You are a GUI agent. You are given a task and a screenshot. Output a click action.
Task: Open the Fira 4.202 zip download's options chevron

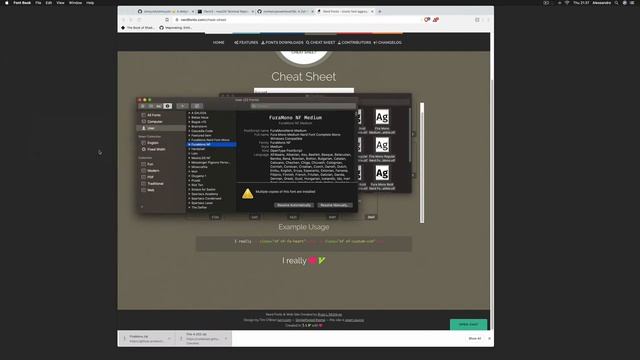click(226, 338)
